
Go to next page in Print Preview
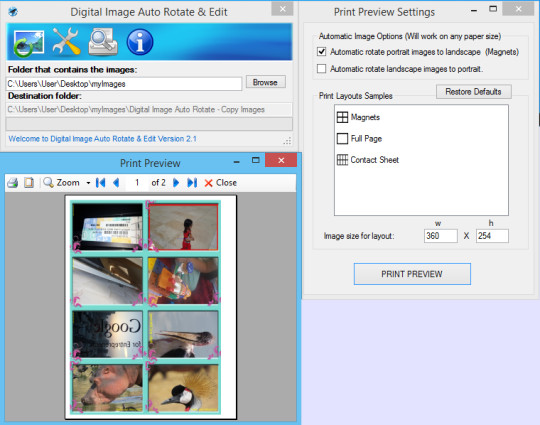pos(176,183)
